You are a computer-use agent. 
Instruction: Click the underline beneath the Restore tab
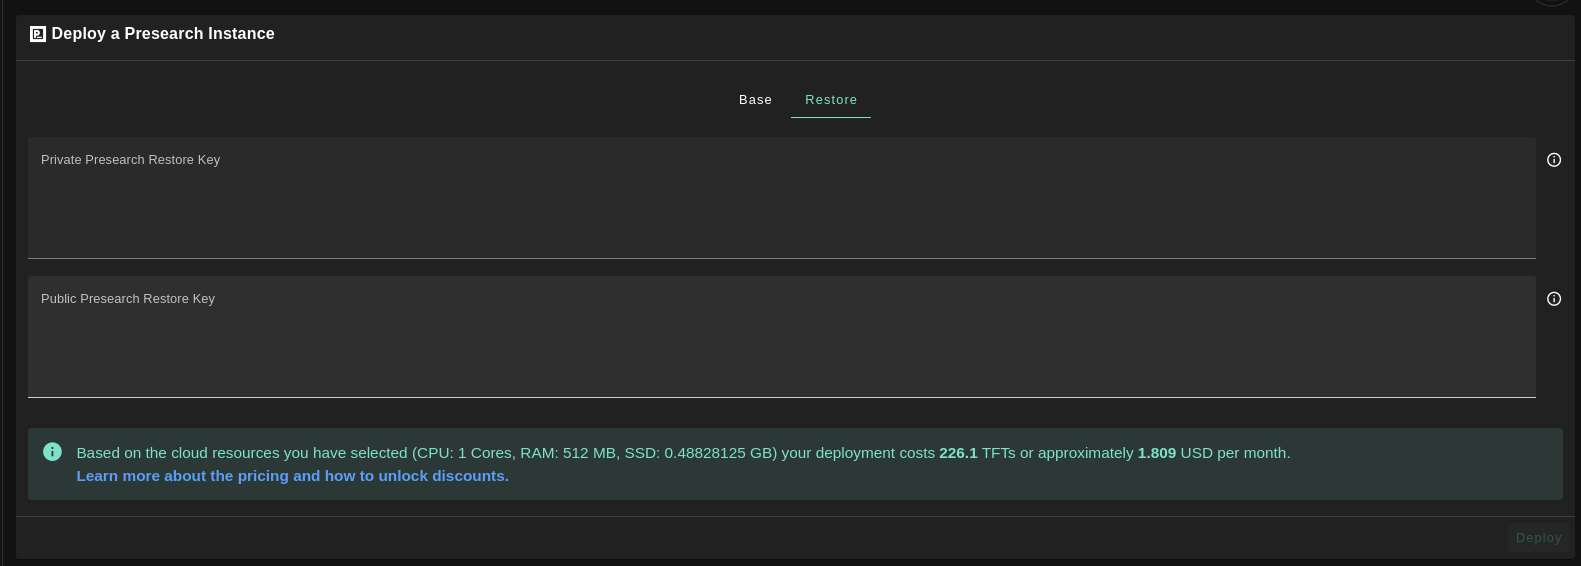(x=831, y=117)
